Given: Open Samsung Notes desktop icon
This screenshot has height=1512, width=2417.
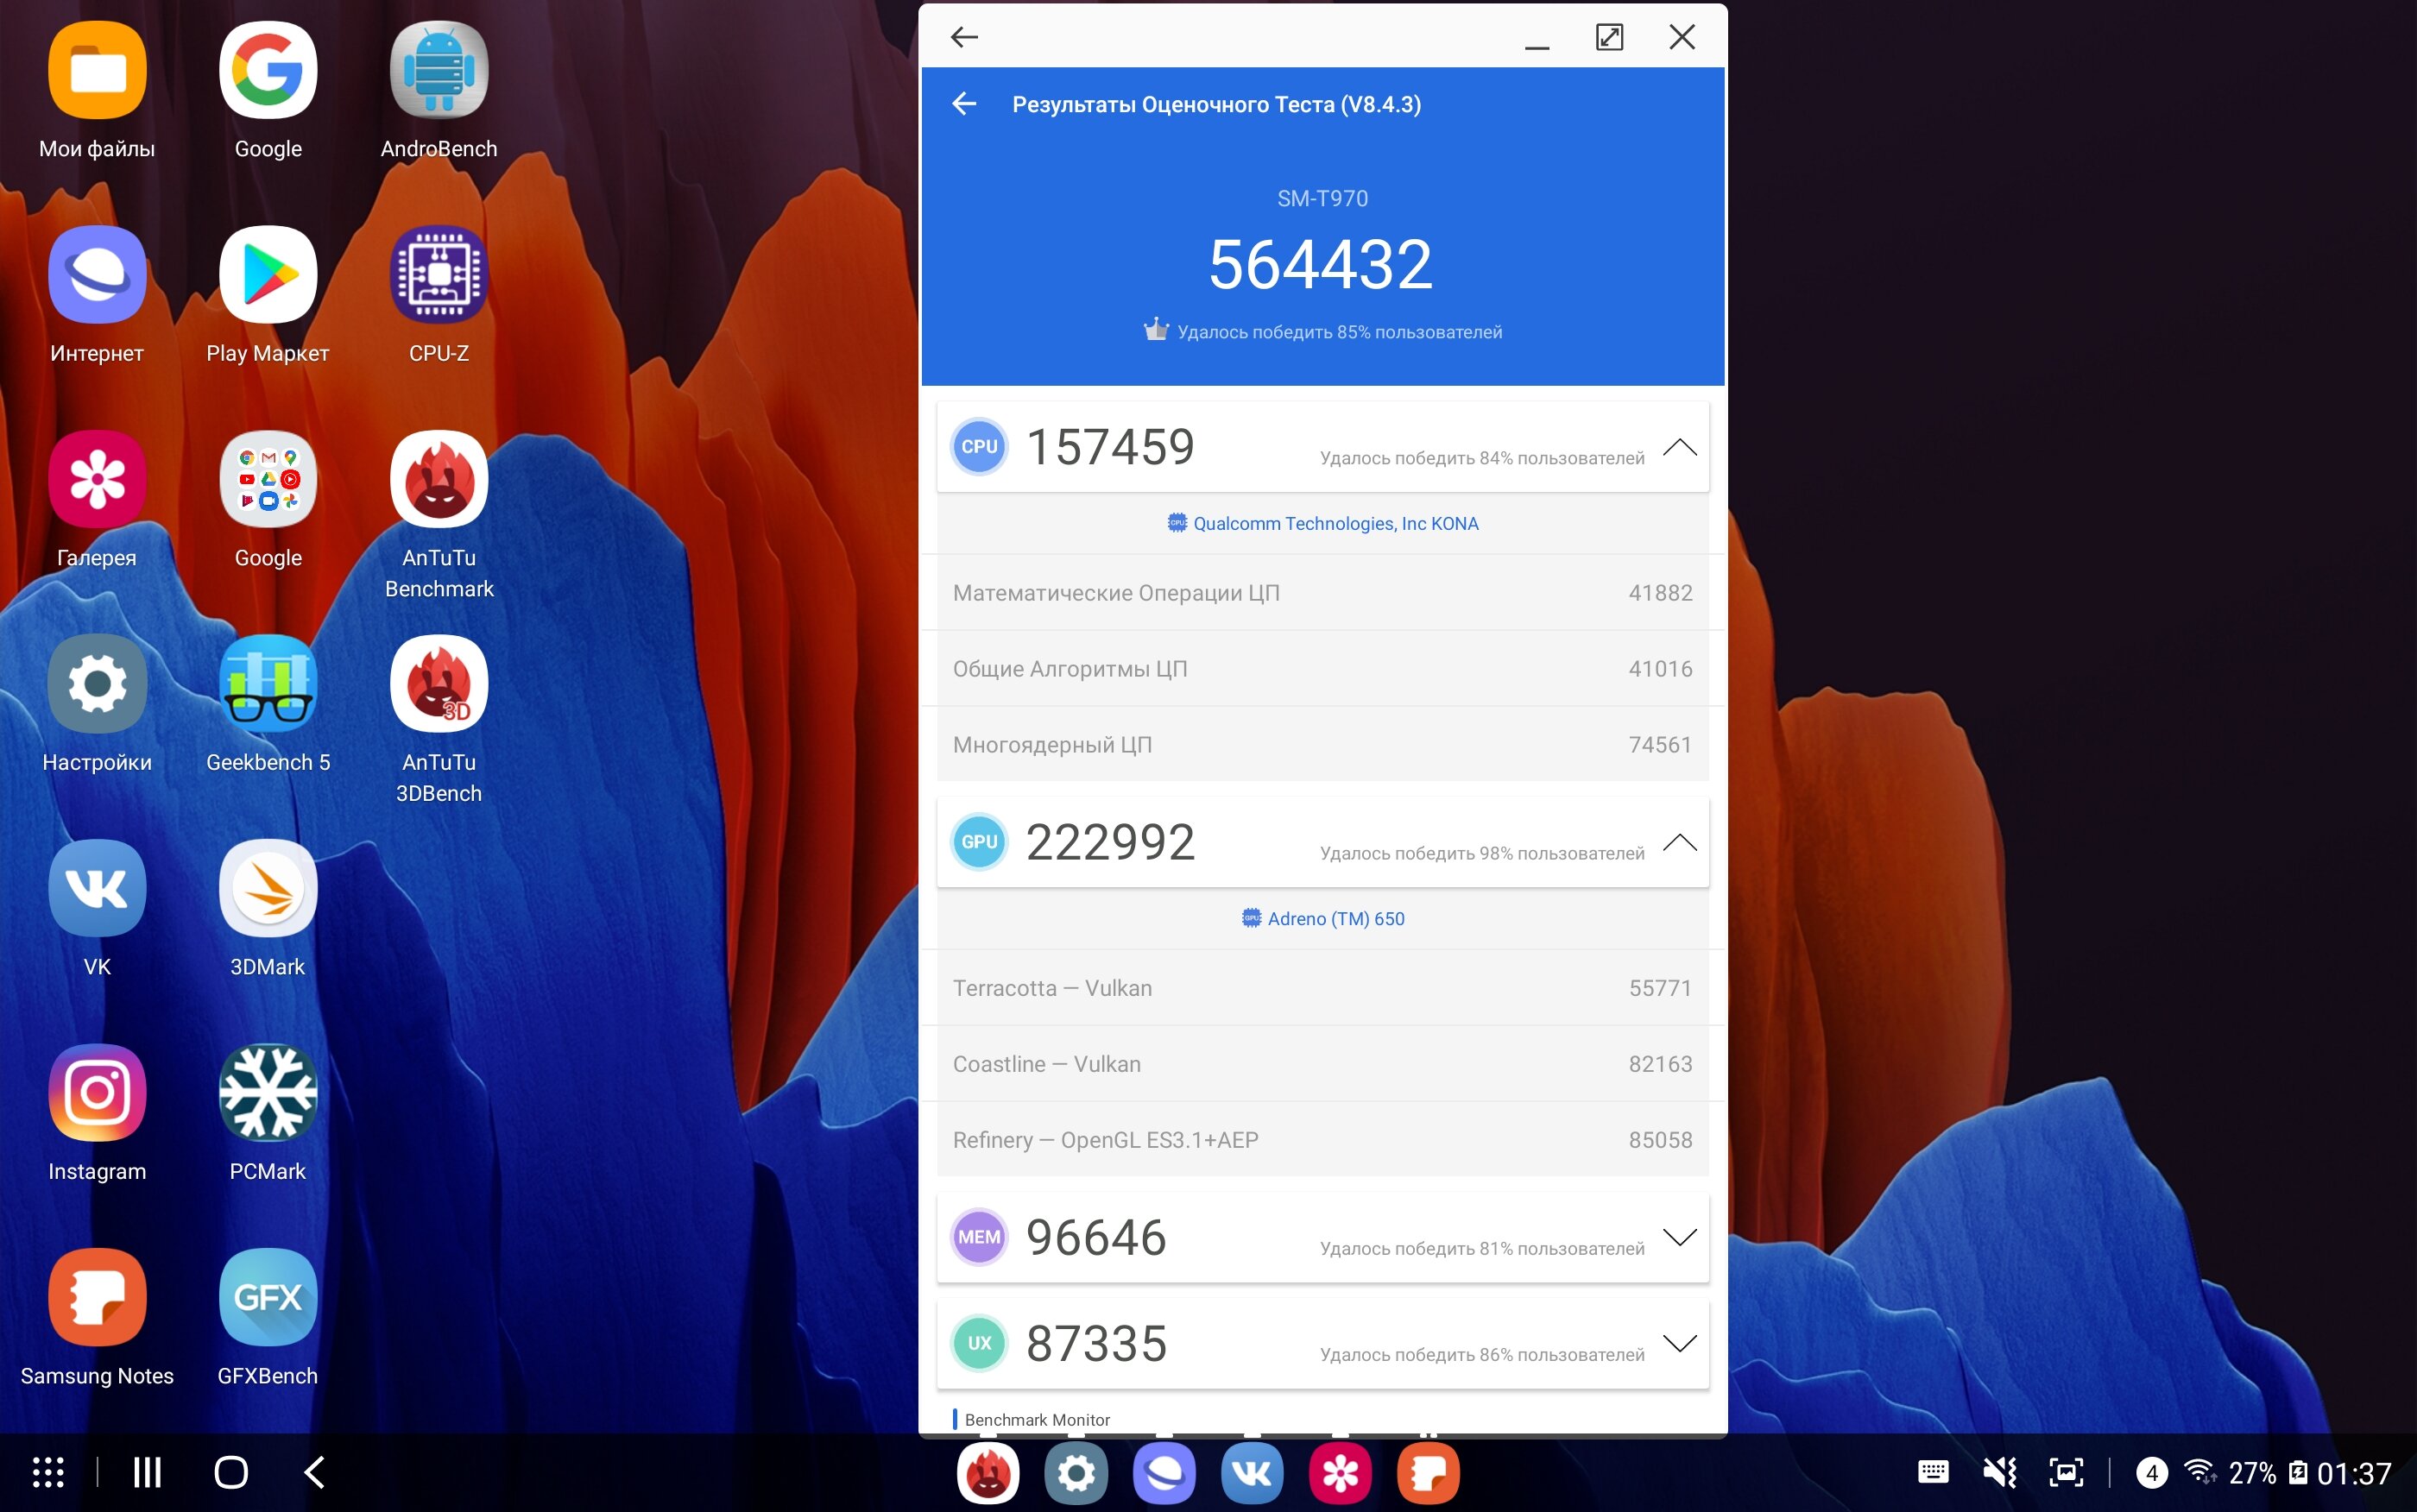Looking at the screenshot, I should point(97,1297).
